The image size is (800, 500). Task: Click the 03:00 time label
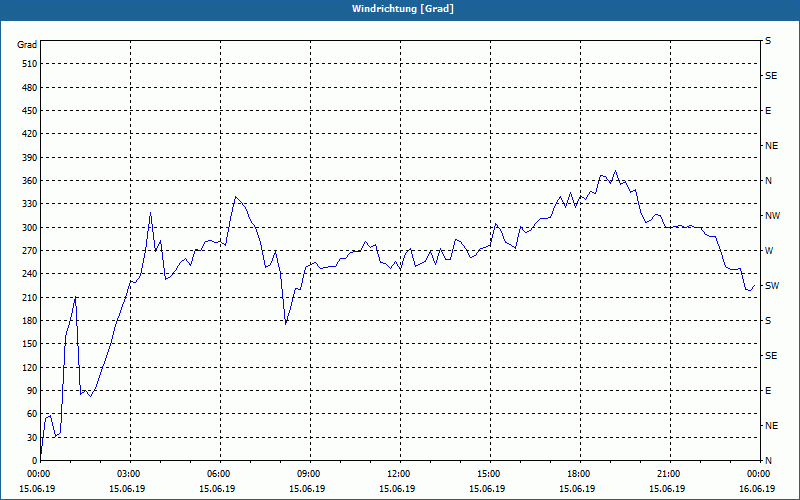pos(130,474)
